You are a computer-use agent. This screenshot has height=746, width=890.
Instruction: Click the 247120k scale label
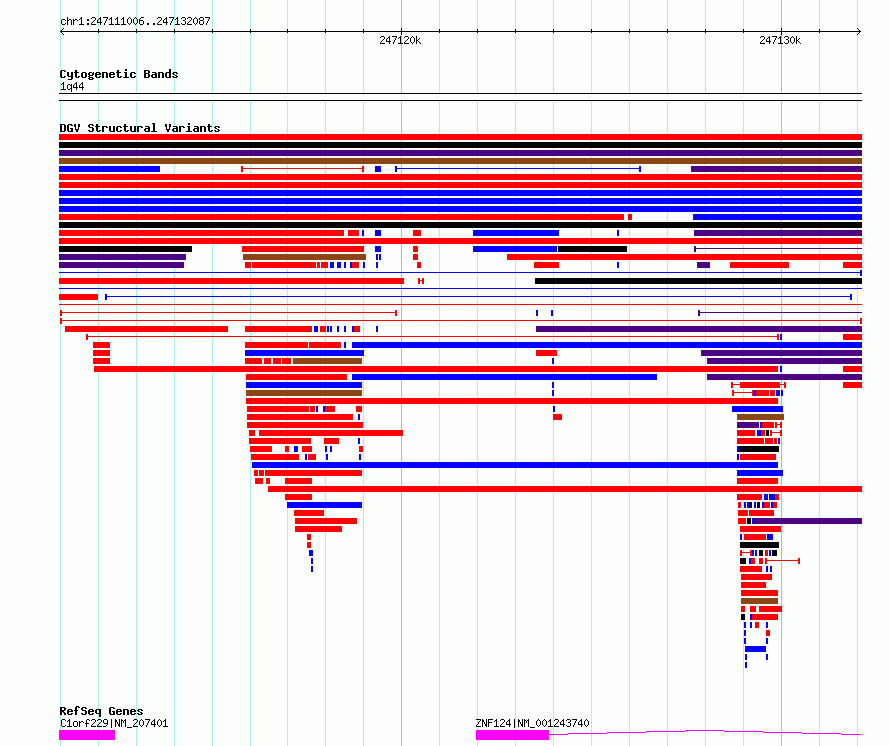click(x=400, y=40)
